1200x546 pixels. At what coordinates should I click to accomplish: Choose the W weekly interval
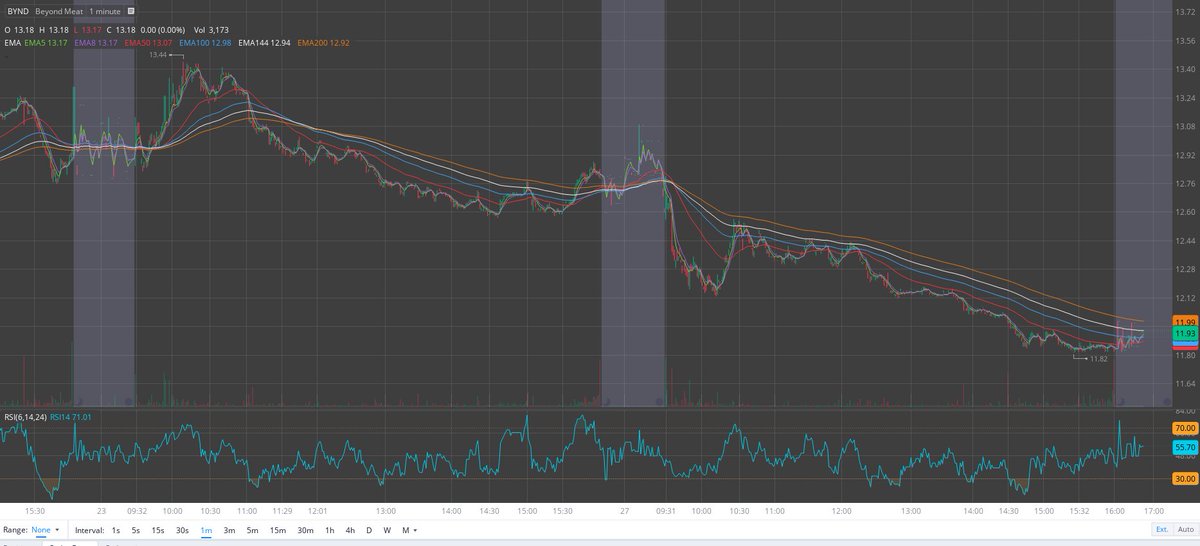[x=386, y=529]
